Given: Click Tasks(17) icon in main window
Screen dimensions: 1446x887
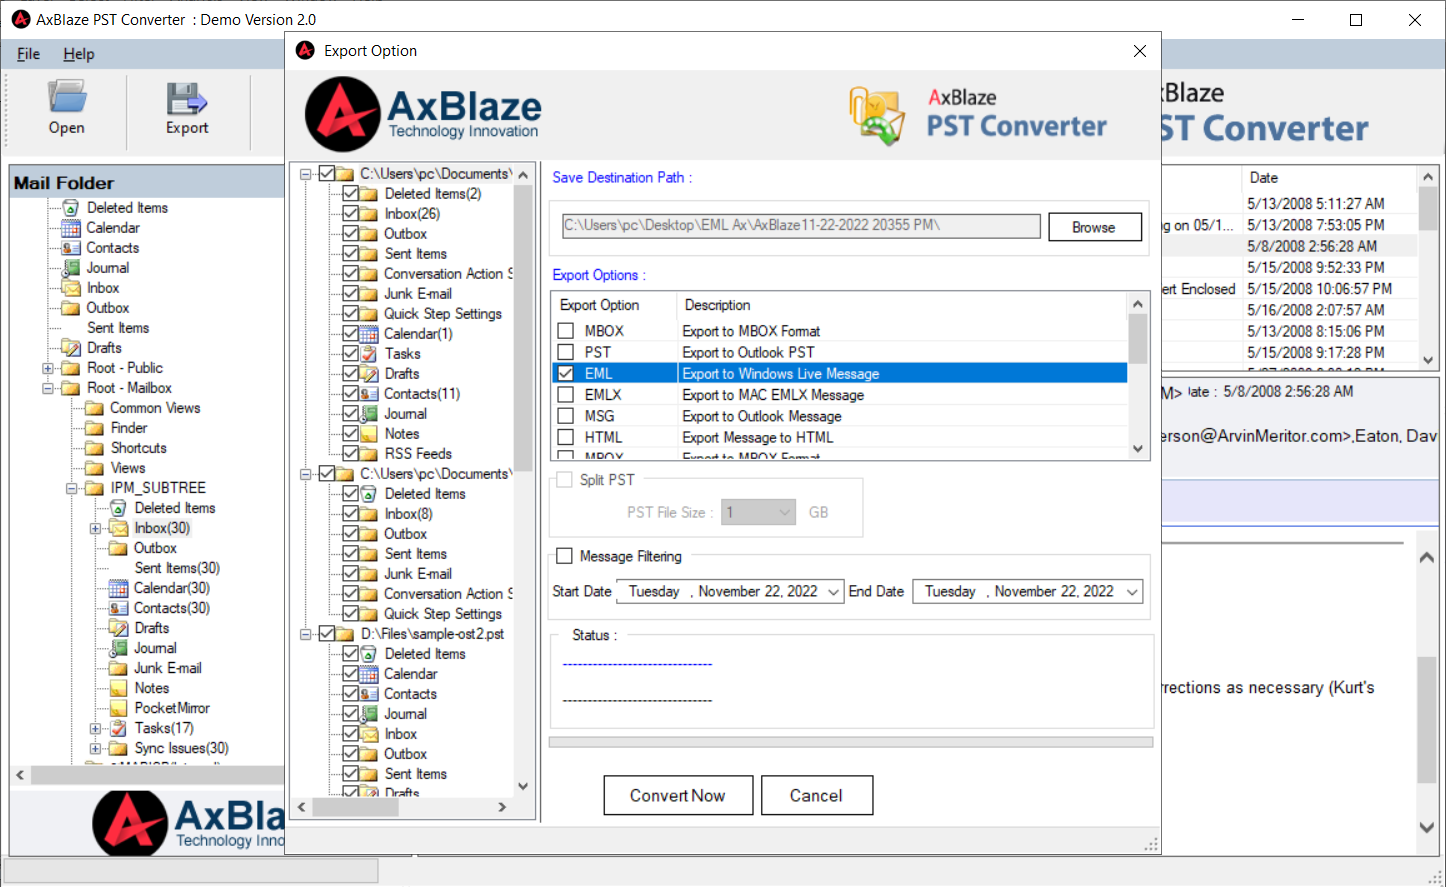Looking at the screenshot, I should click(118, 728).
